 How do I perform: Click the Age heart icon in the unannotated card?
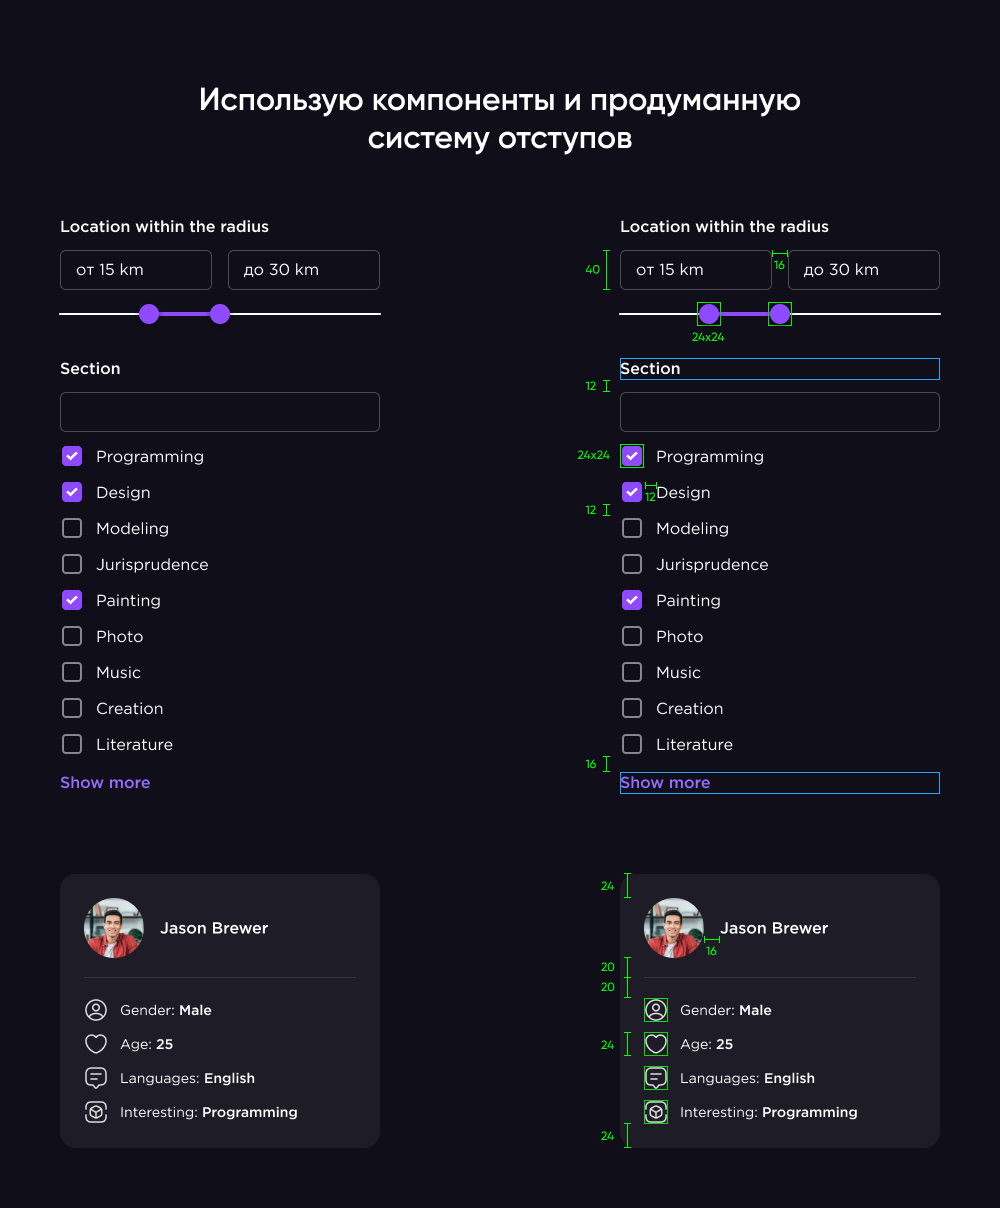(96, 1044)
